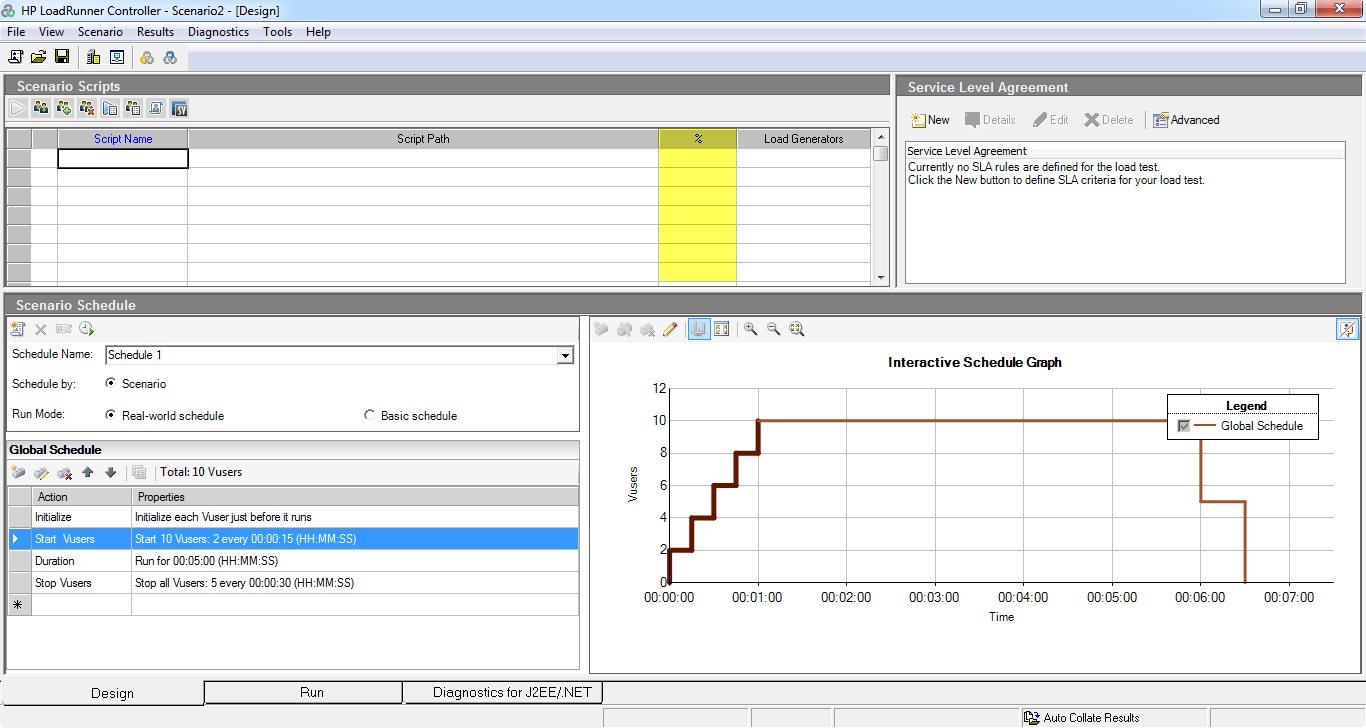Viewport: 1366px width, 728px height.
Task: Click the Add Group icon with green plus
Action: pos(64,108)
